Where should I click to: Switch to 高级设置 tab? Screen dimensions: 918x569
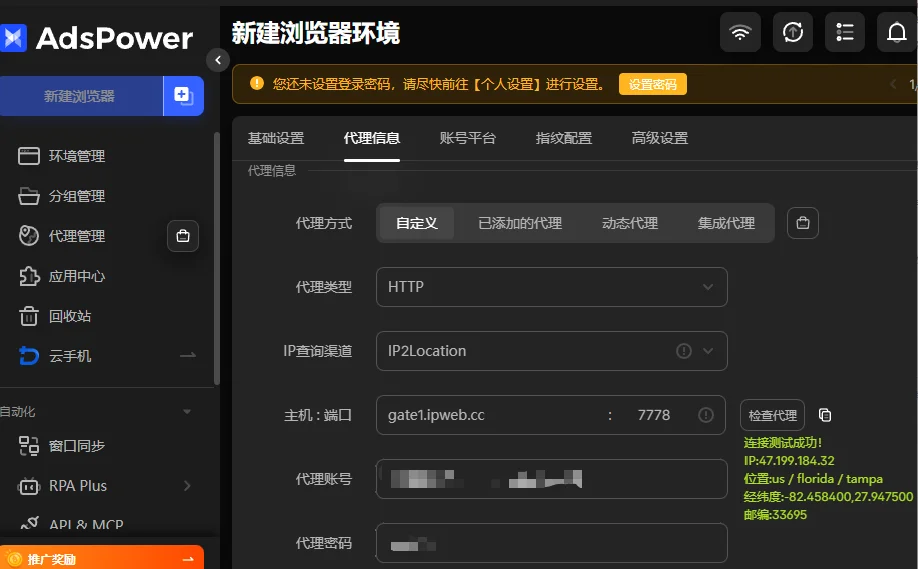click(x=660, y=138)
